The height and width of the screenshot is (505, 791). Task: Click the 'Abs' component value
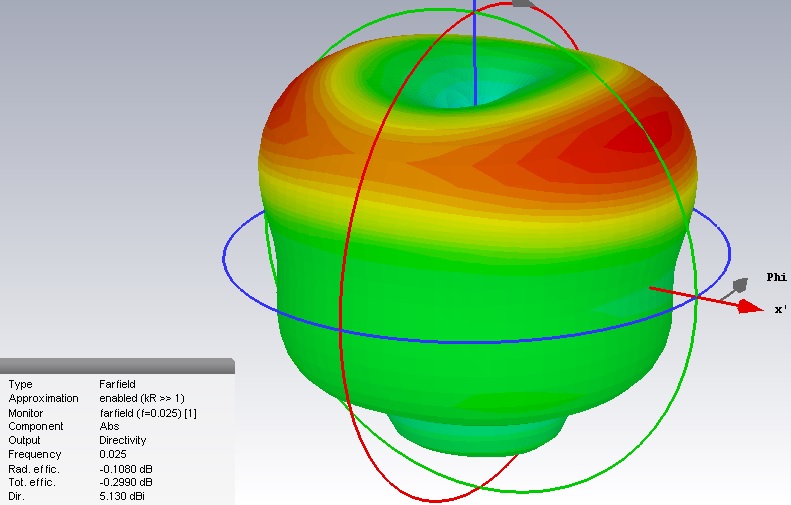click(109, 426)
